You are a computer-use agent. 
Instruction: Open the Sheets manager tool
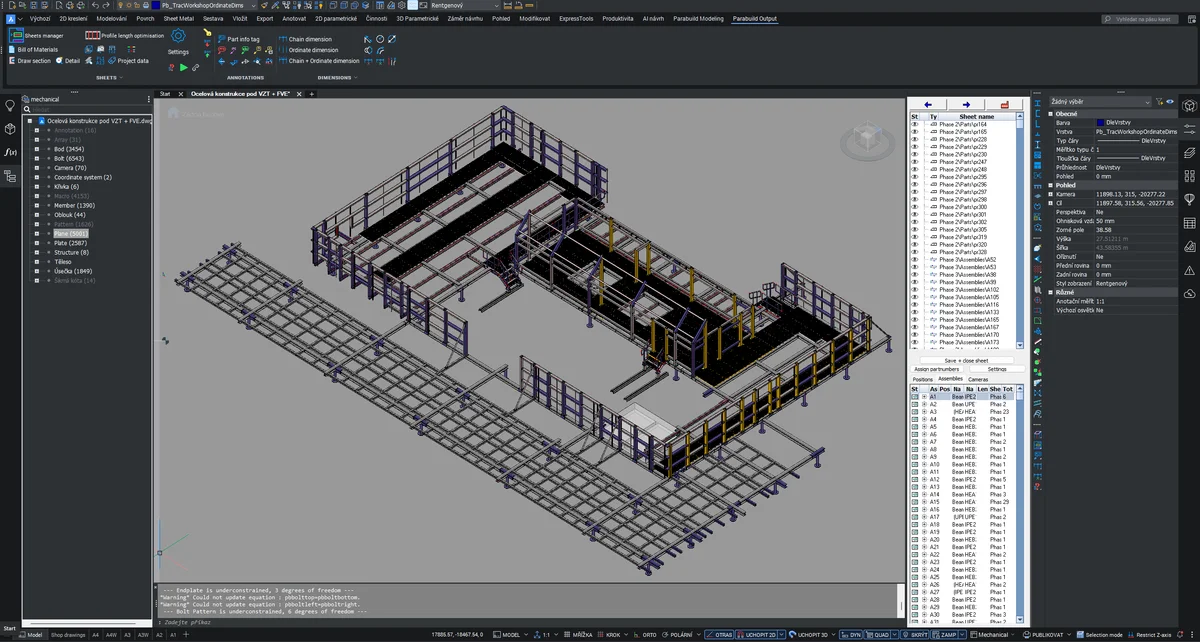[42, 35]
